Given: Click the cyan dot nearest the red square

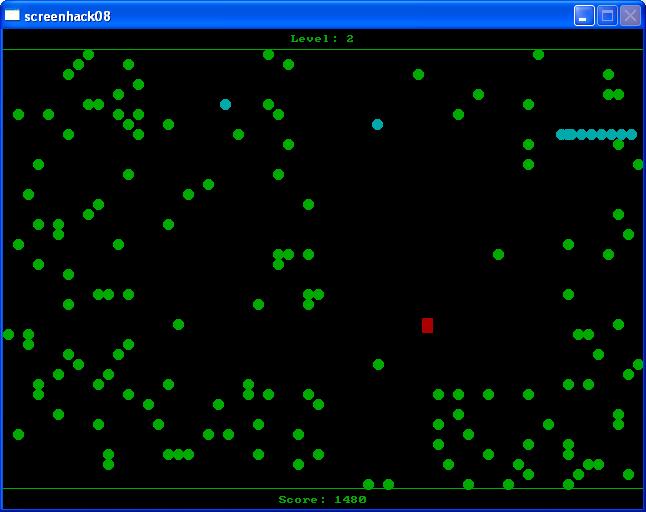Looking at the screenshot, I should click(377, 124).
